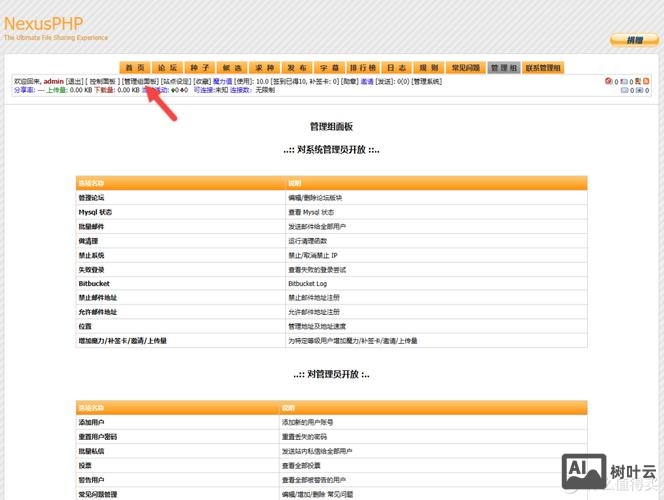Click the '添加新的用户账号' description text

coord(307,423)
